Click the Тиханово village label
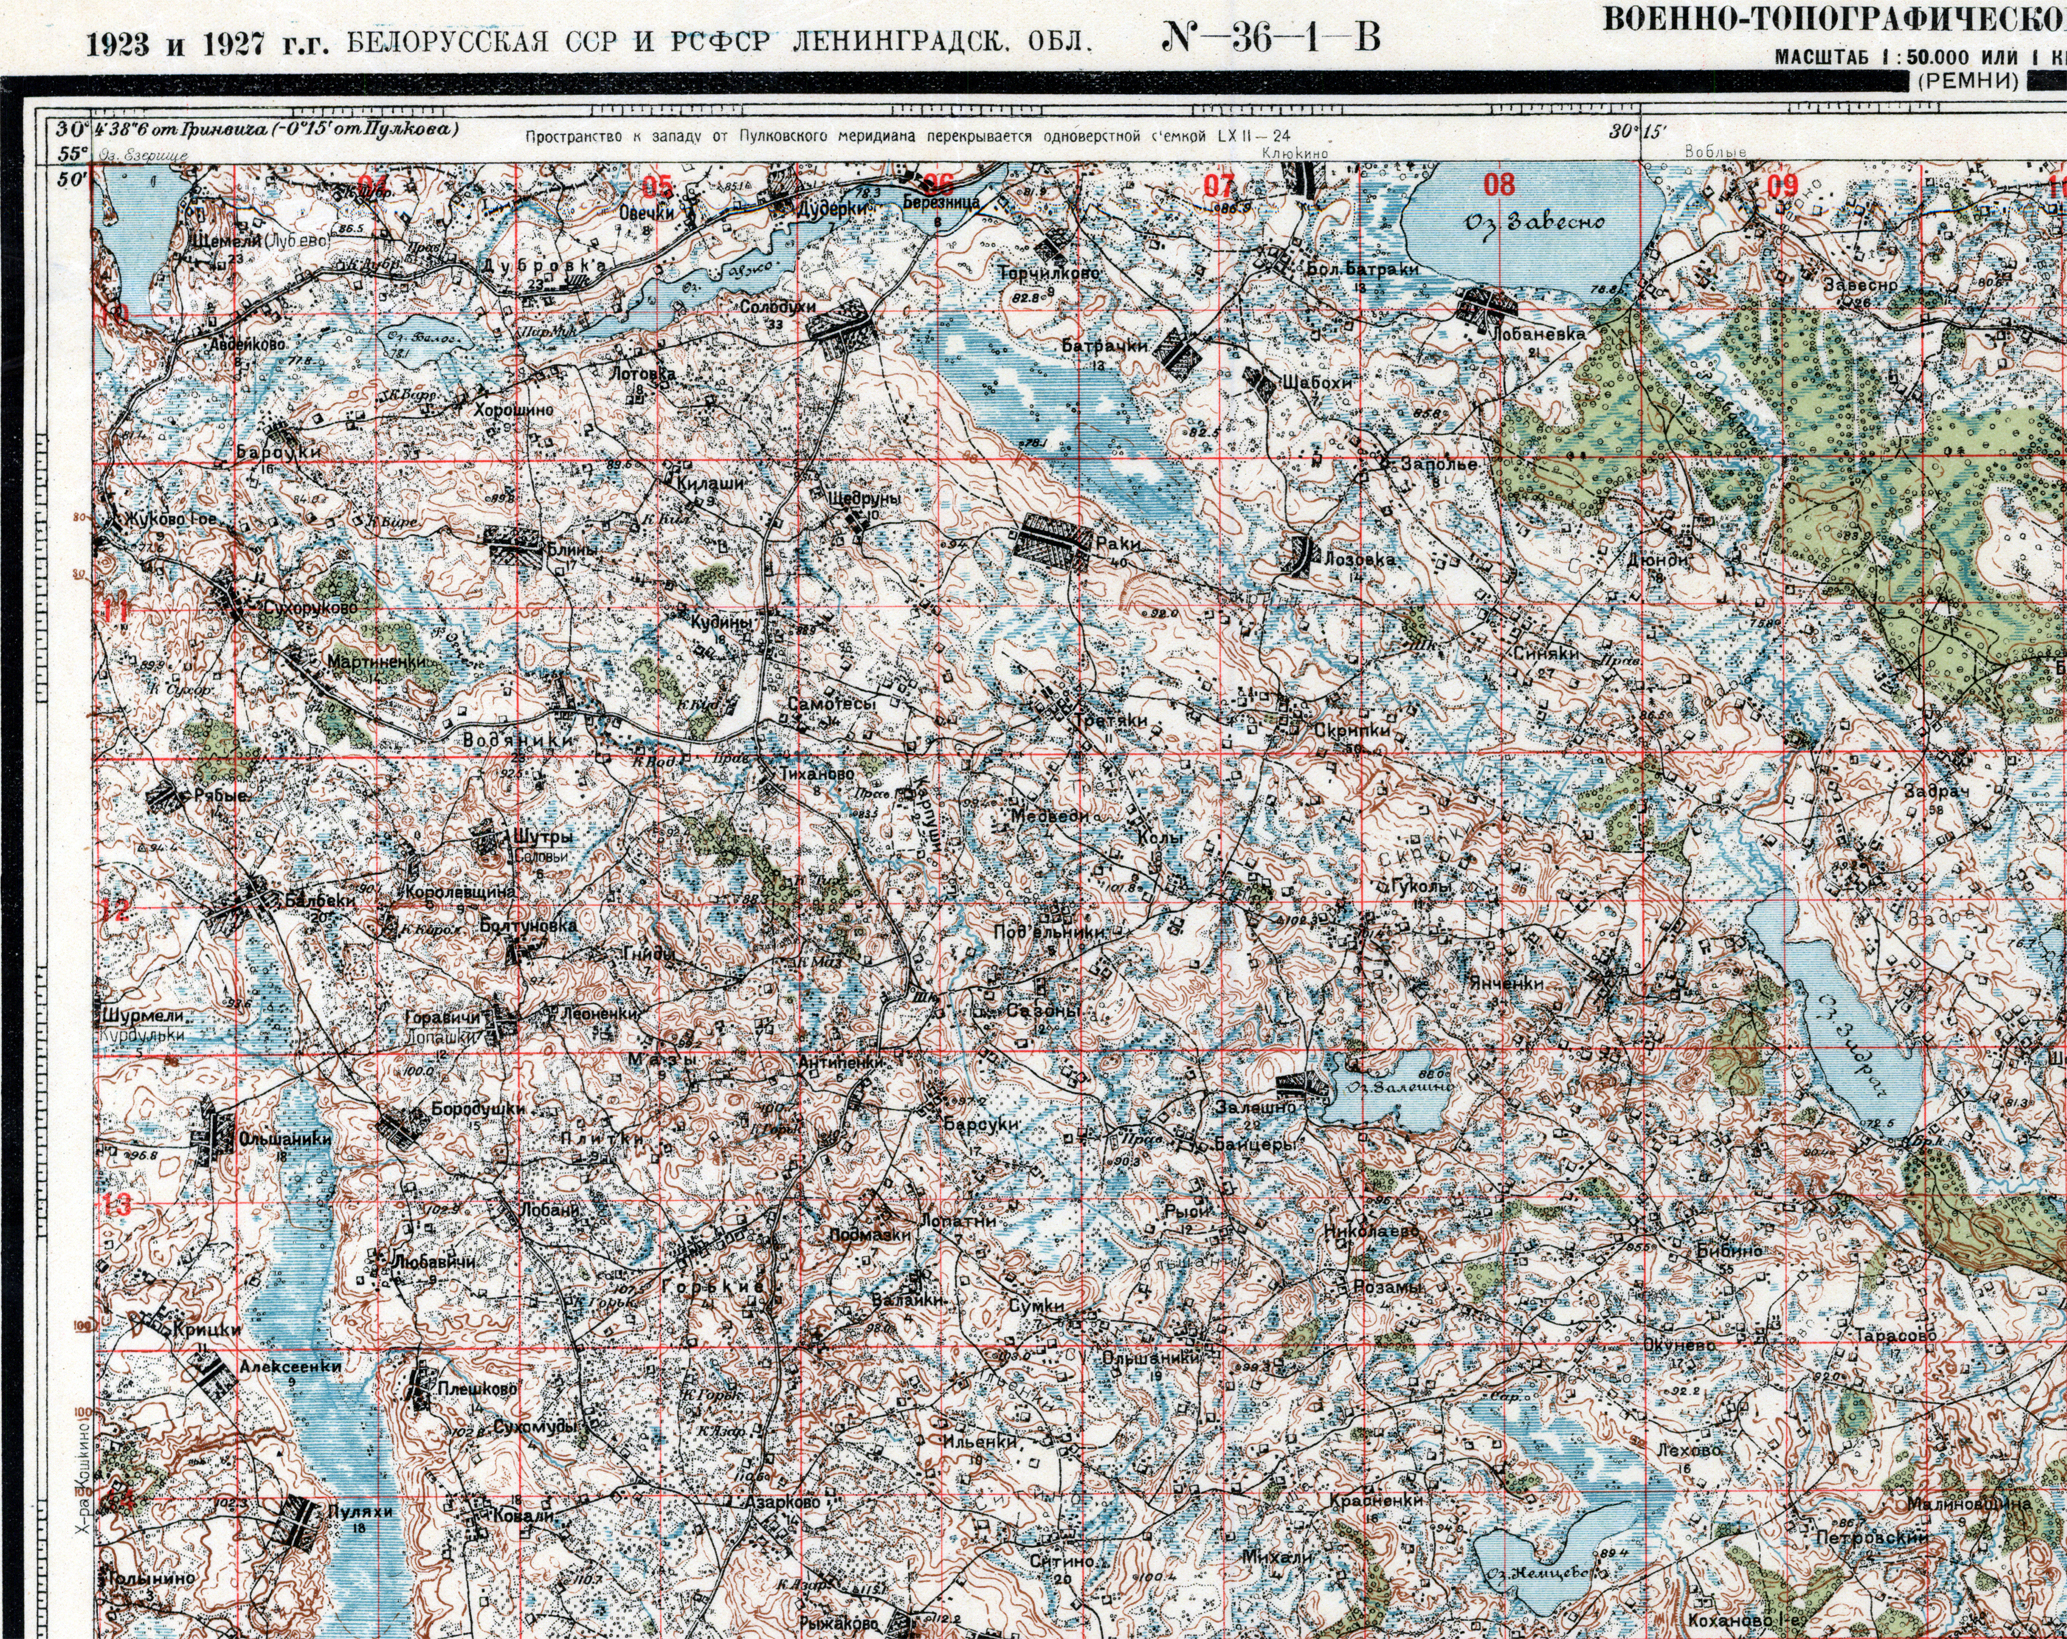The height and width of the screenshot is (1639, 2067). [819, 774]
